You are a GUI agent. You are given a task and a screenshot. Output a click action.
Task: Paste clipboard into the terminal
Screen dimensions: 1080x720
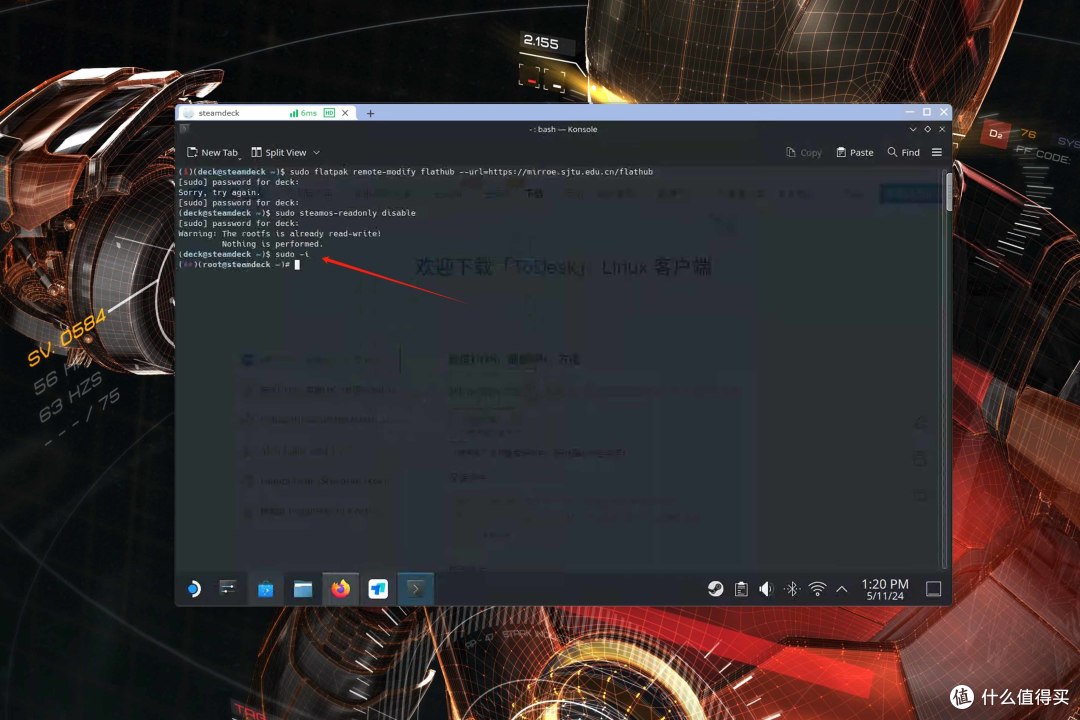[x=855, y=152]
